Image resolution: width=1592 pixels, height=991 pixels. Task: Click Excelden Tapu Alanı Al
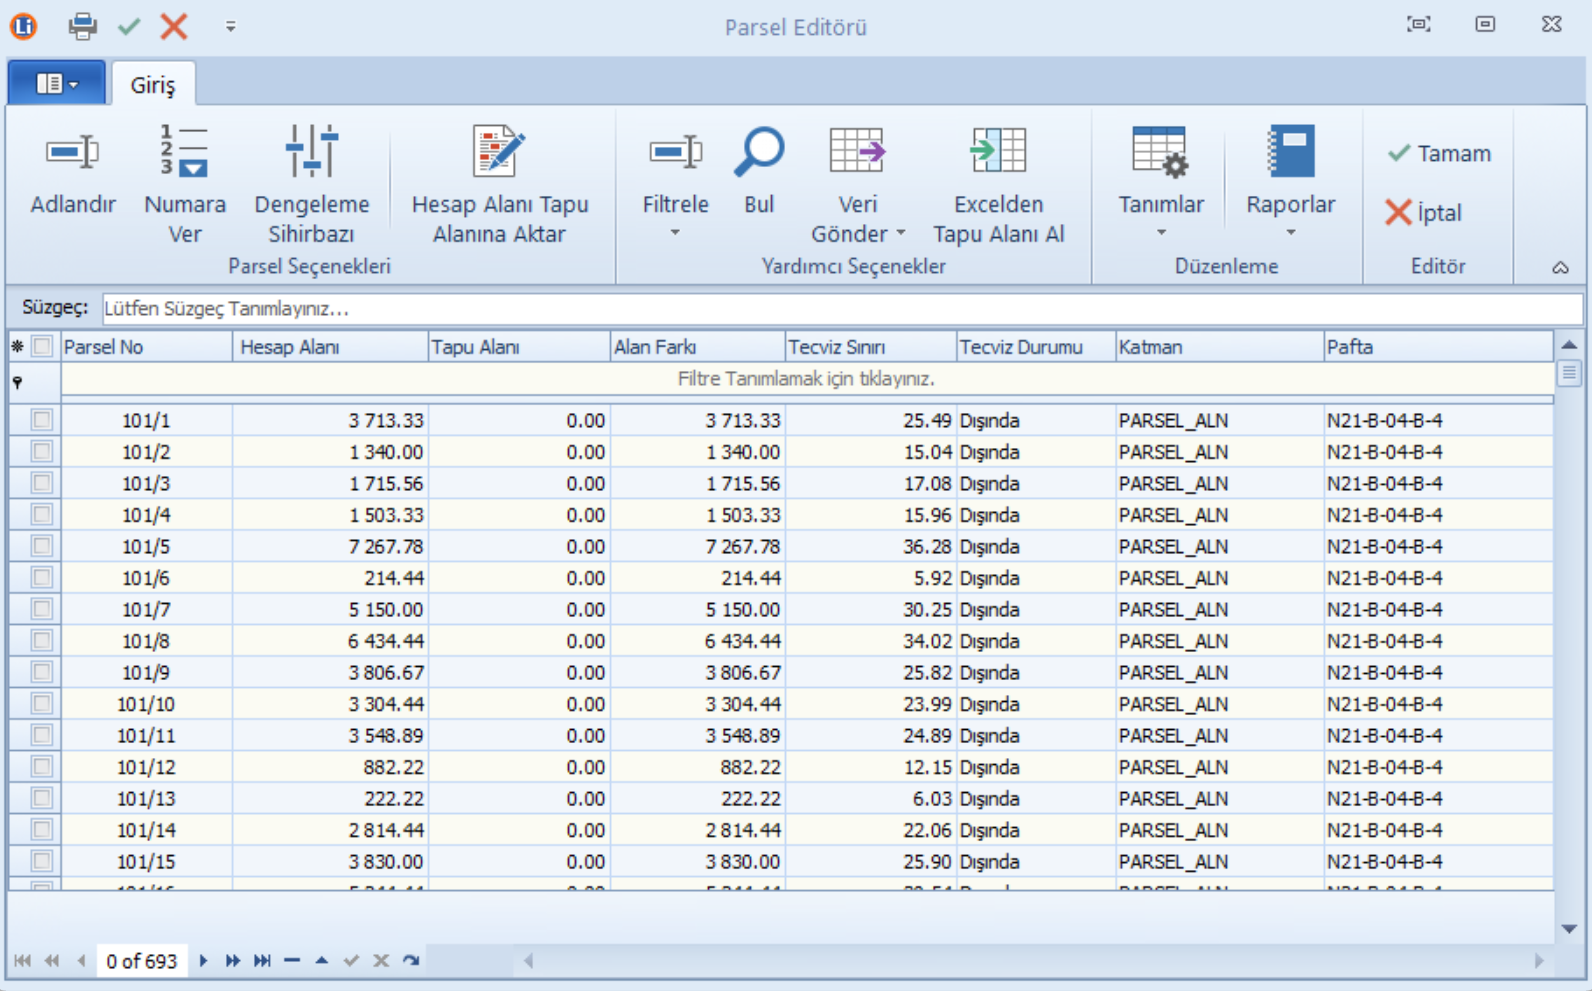click(x=998, y=185)
